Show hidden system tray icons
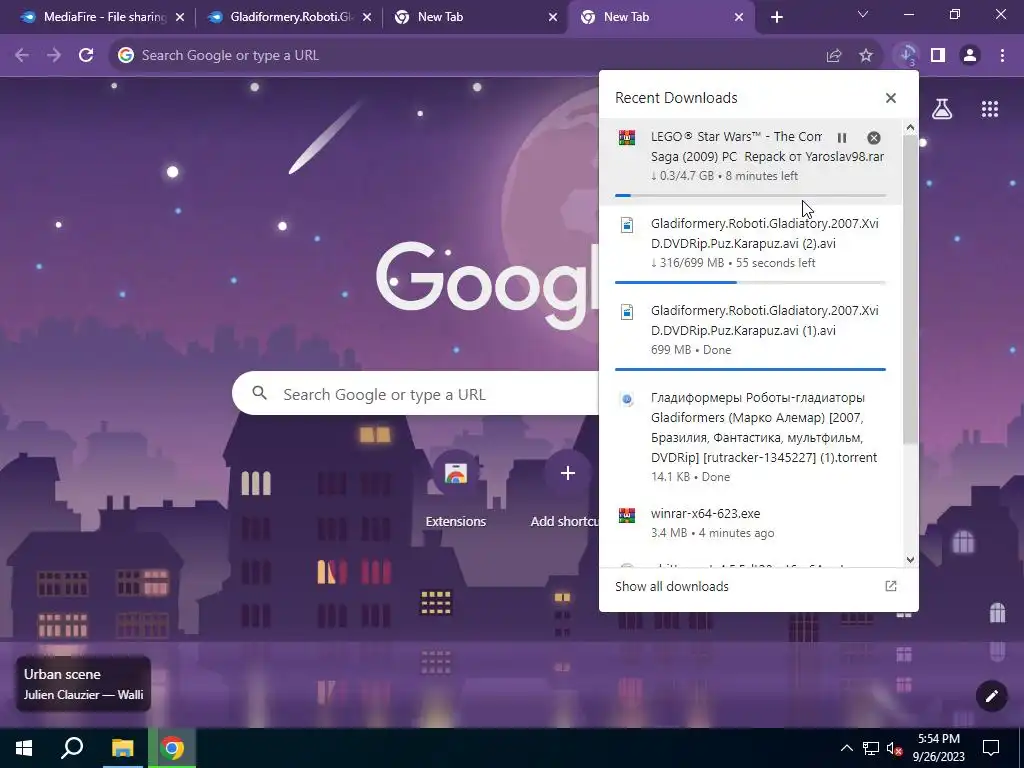The width and height of the screenshot is (1024, 768). (846, 748)
